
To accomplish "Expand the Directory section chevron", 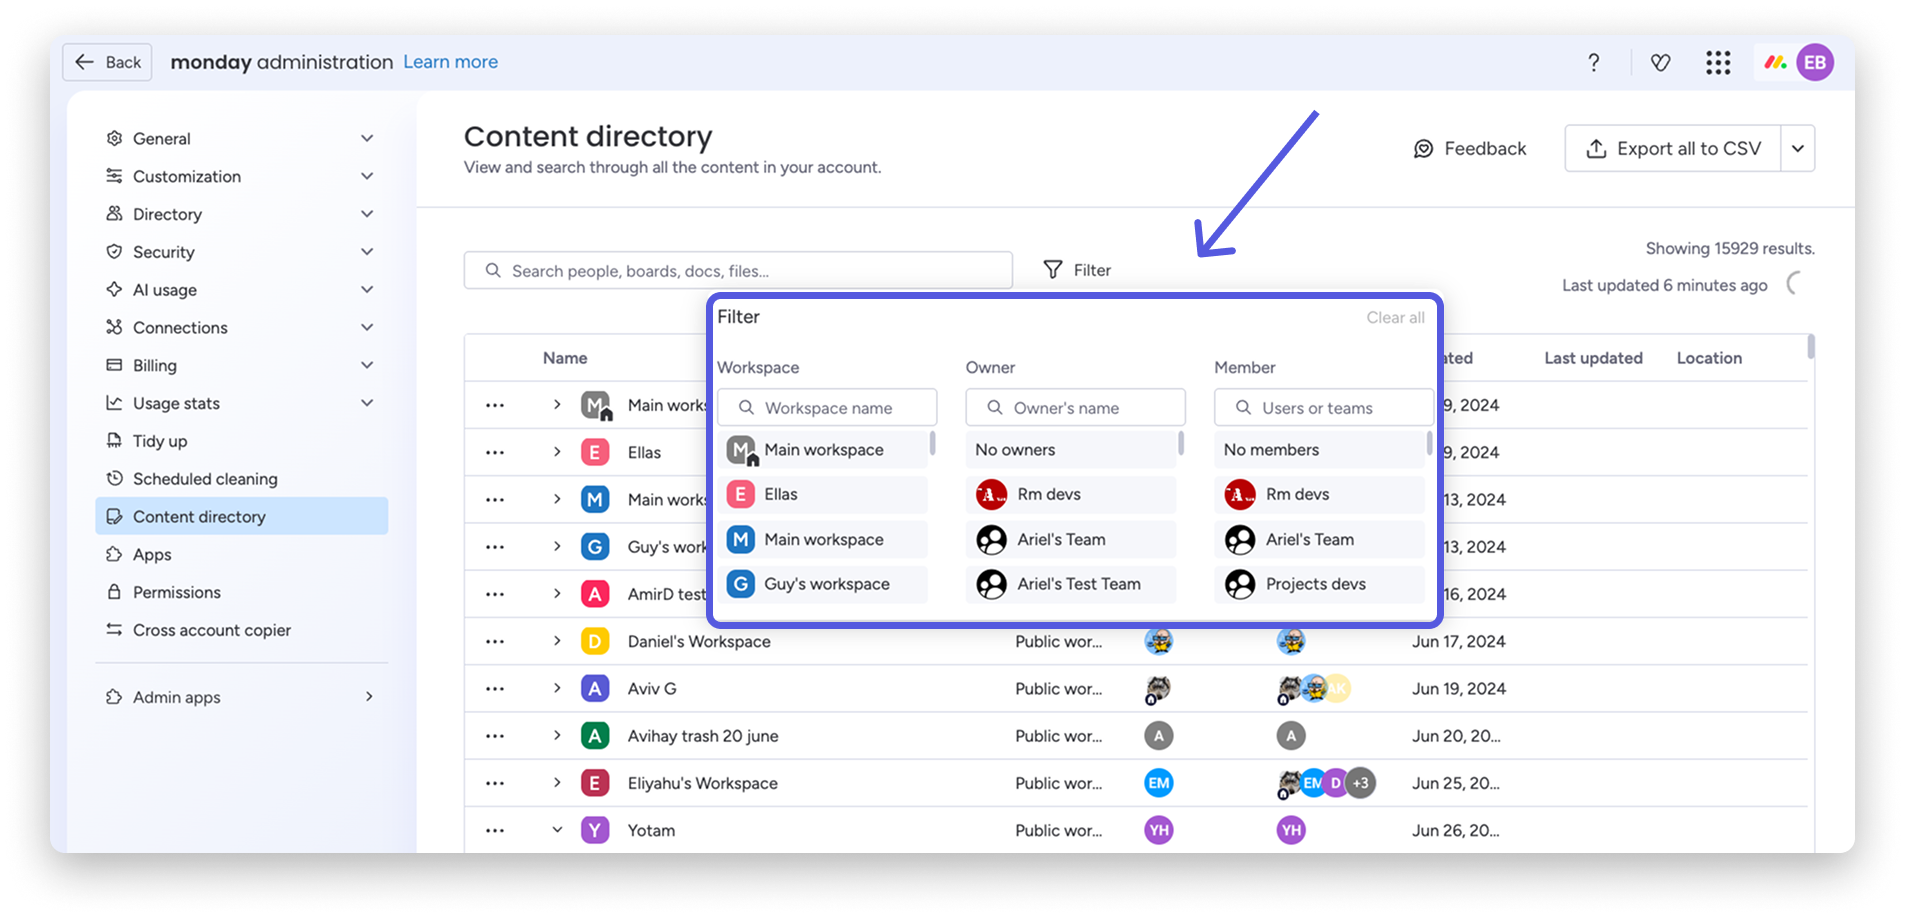I will coord(367,214).
